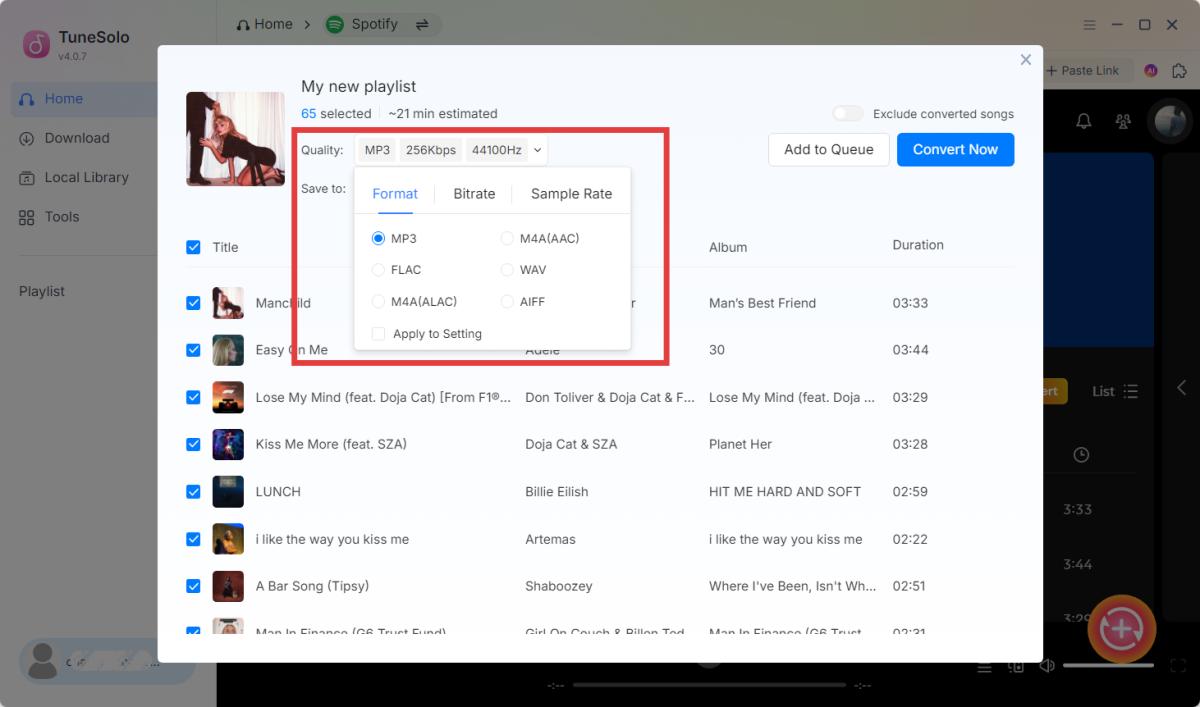Choose the M4A(AAC) format option

[x=507, y=238]
